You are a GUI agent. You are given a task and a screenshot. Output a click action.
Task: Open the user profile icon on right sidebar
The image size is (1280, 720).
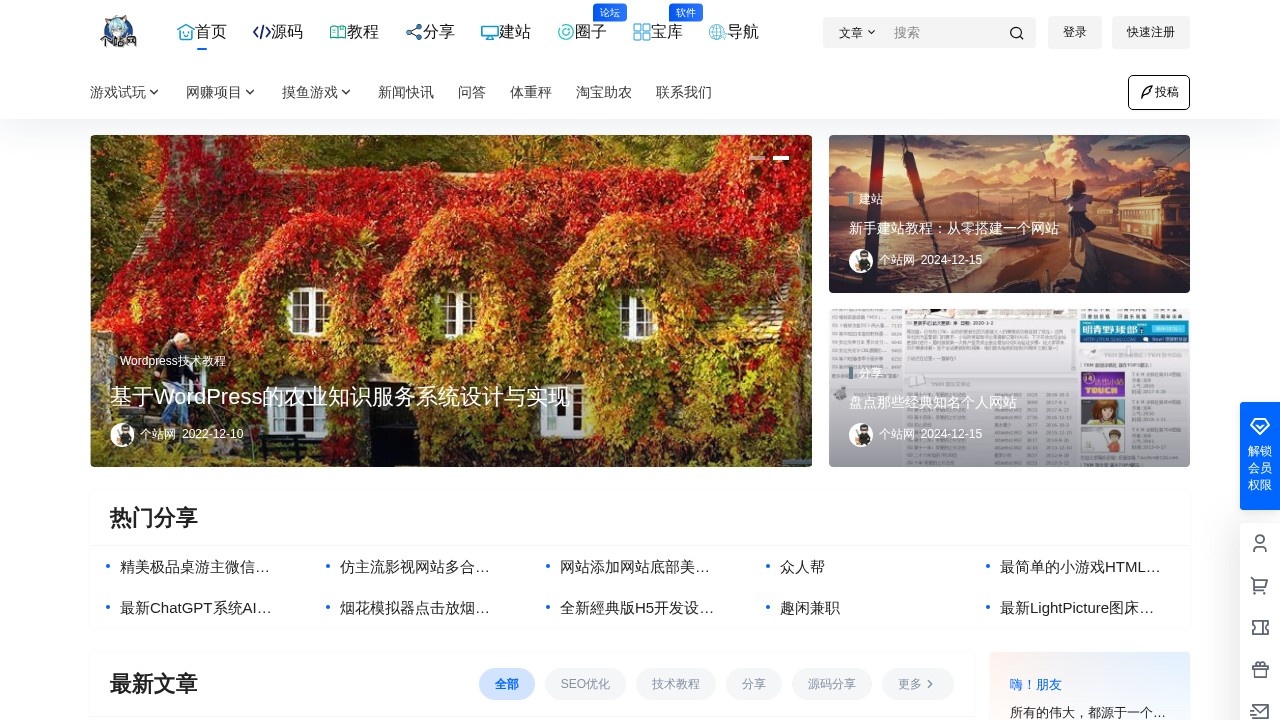click(x=1259, y=543)
